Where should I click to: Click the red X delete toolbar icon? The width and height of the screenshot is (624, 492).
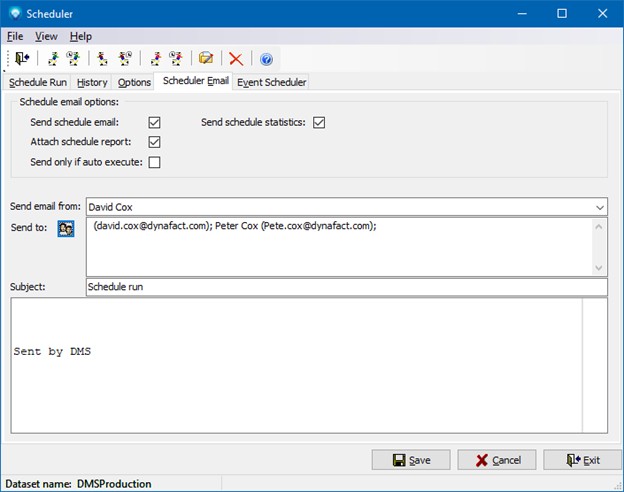pyautogui.click(x=236, y=59)
